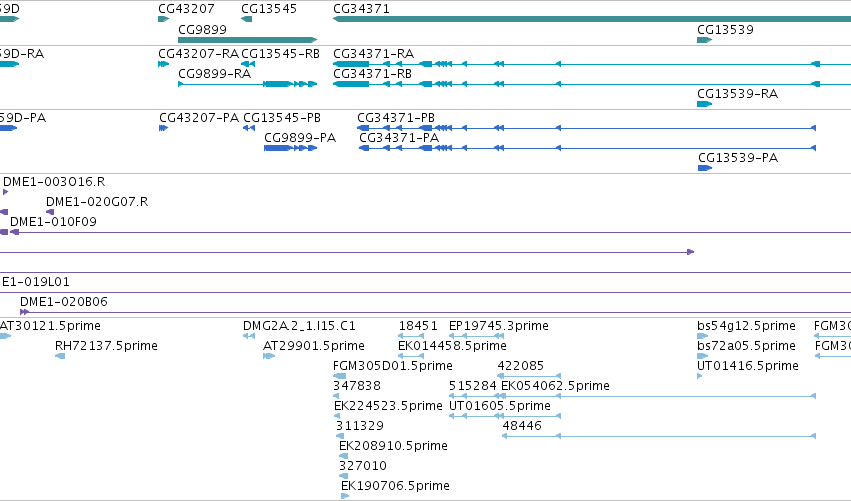
Task: Click the 327010 feature label
Action: pos(363,466)
